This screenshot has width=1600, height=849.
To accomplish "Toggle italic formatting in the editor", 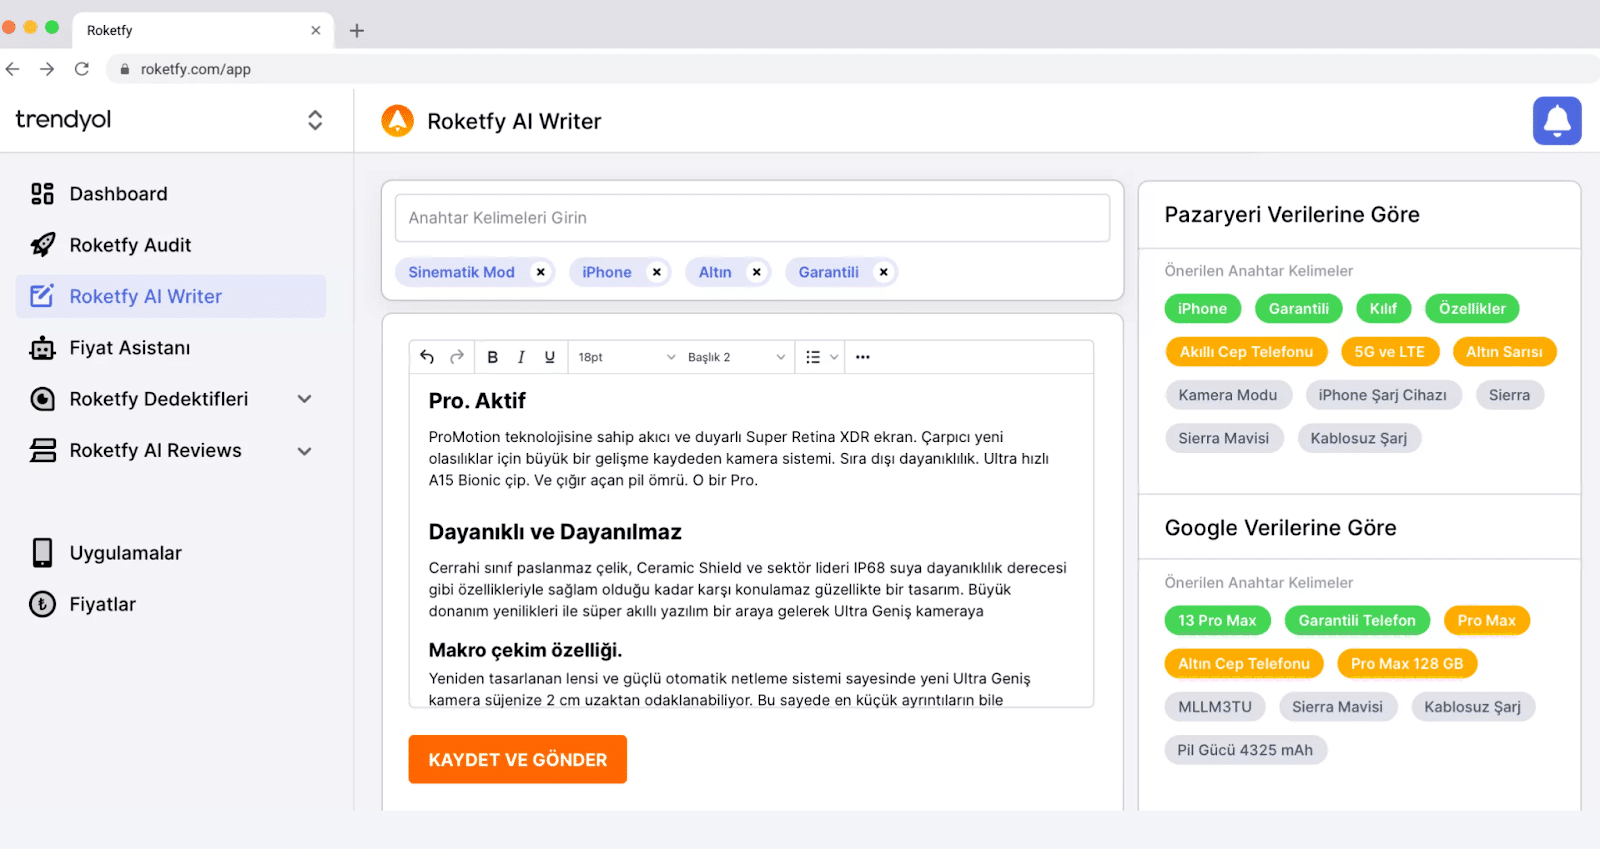I will (x=521, y=357).
